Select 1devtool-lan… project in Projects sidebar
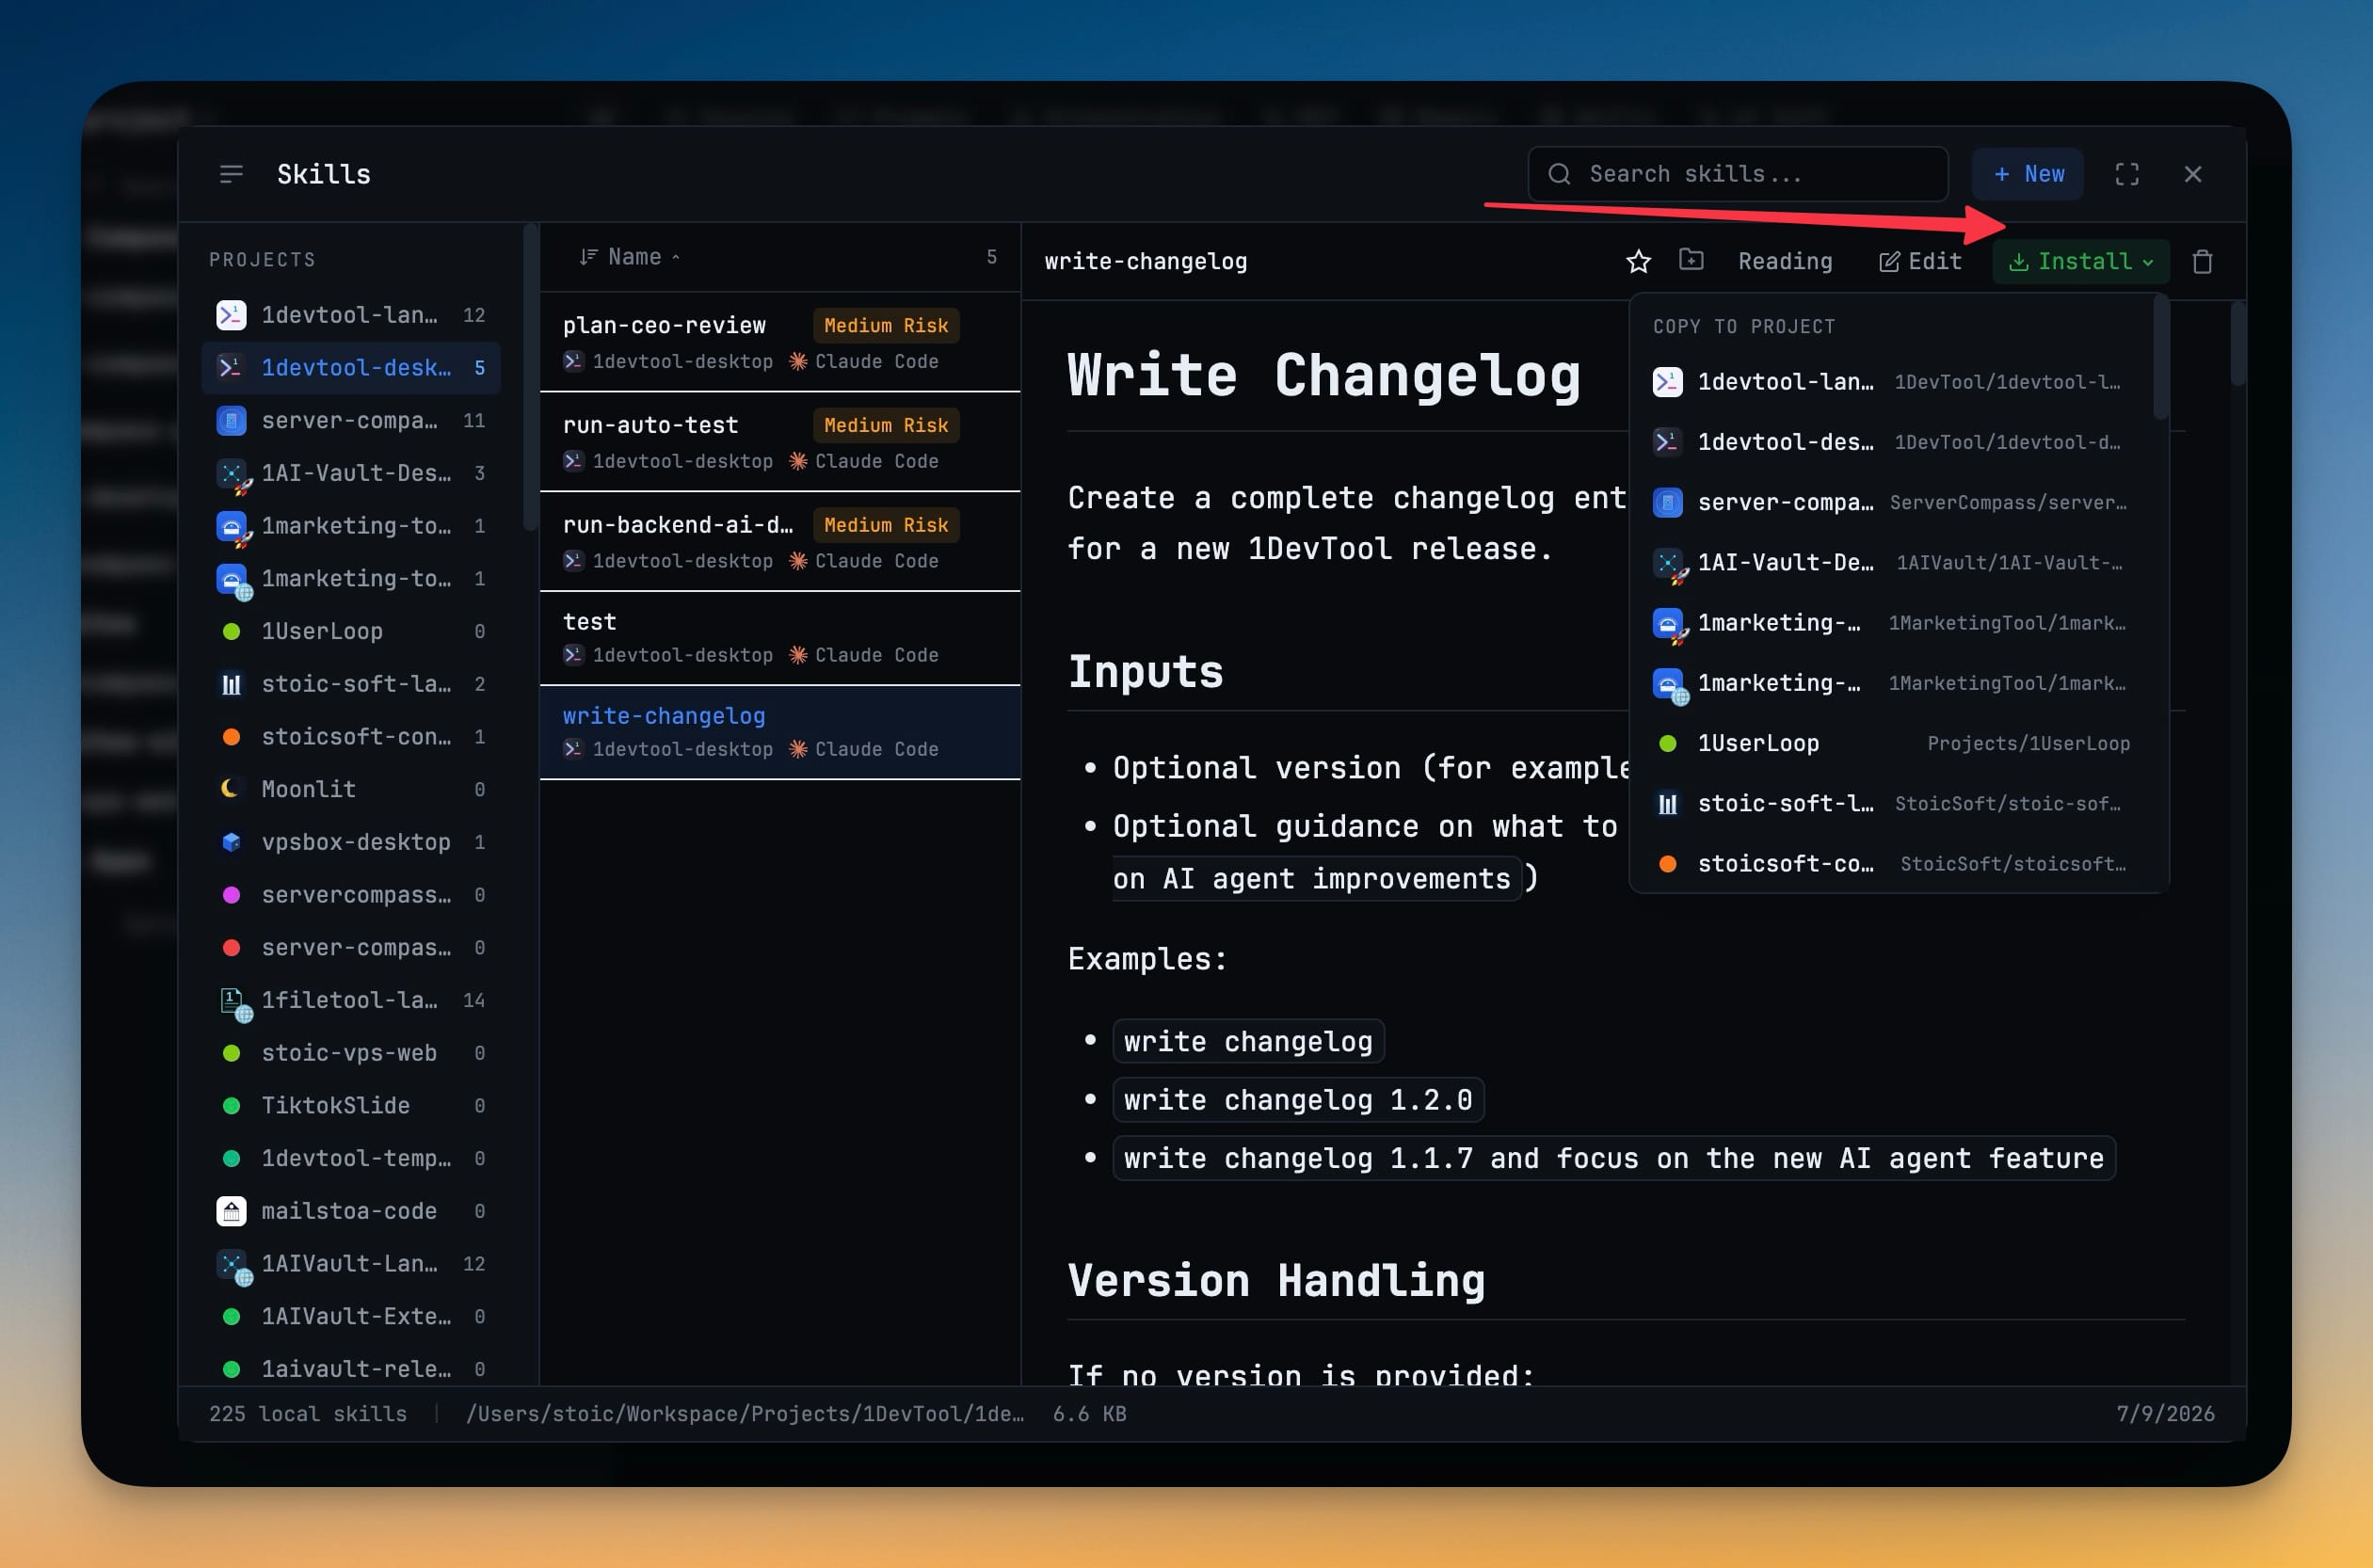 pos(351,315)
